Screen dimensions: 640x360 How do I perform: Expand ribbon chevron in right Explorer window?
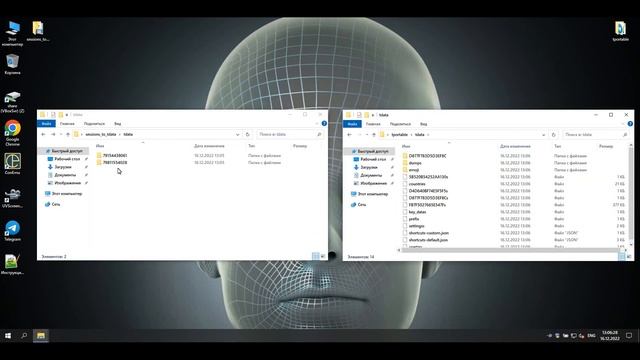coord(623,124)
